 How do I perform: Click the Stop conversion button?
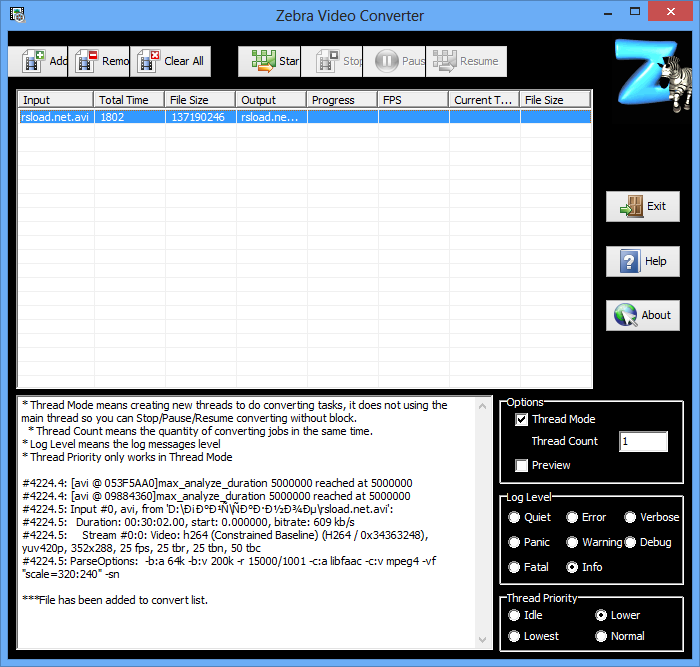(332, 61)
